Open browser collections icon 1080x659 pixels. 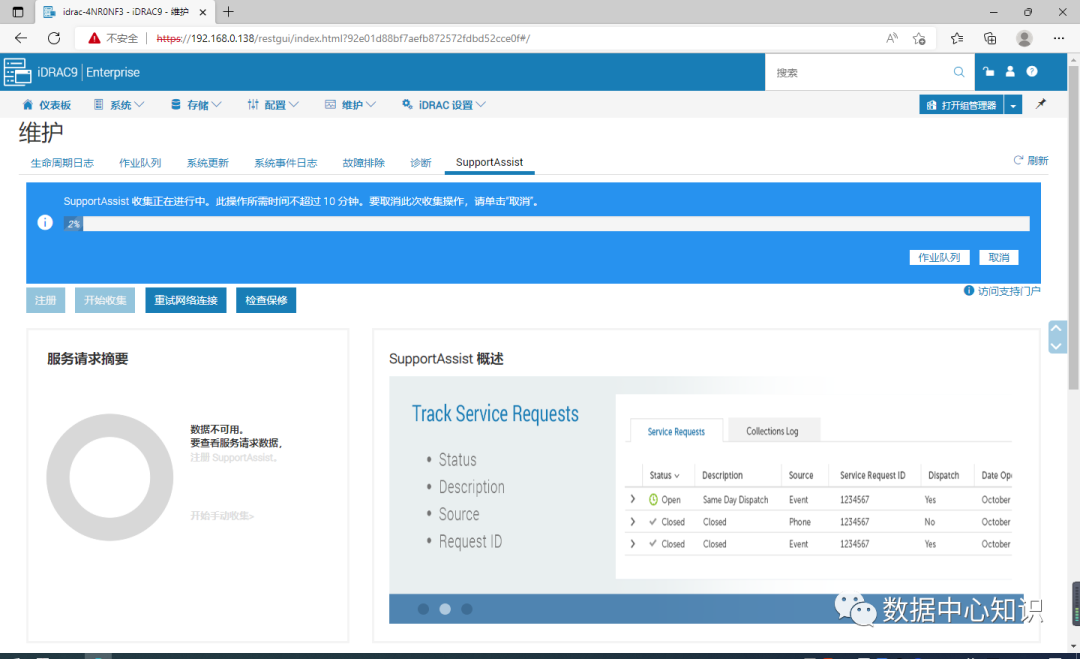pos(990,38)
